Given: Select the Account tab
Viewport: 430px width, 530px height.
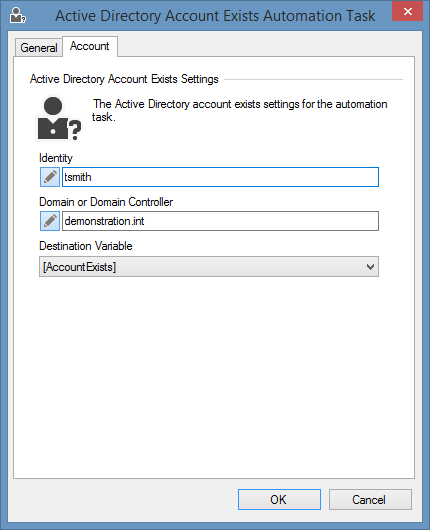Looking at the screenshot, I should (x=90, y=46).
